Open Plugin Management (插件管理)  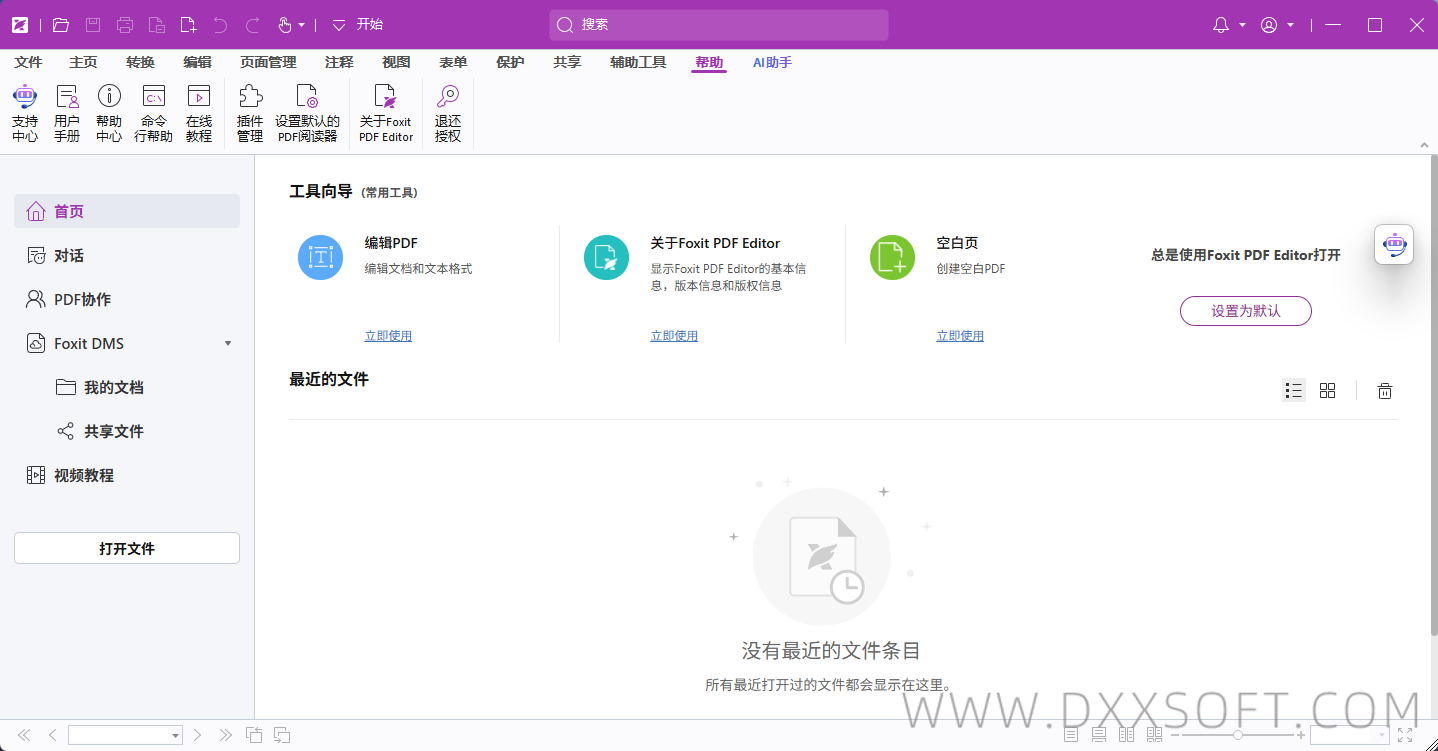point(250,113)
